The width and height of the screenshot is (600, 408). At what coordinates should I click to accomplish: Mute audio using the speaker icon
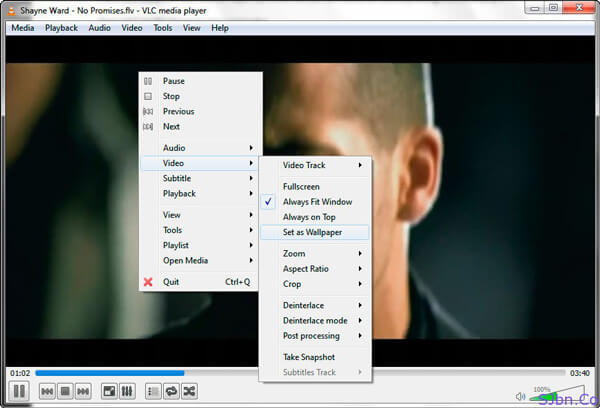pos(520,397)
